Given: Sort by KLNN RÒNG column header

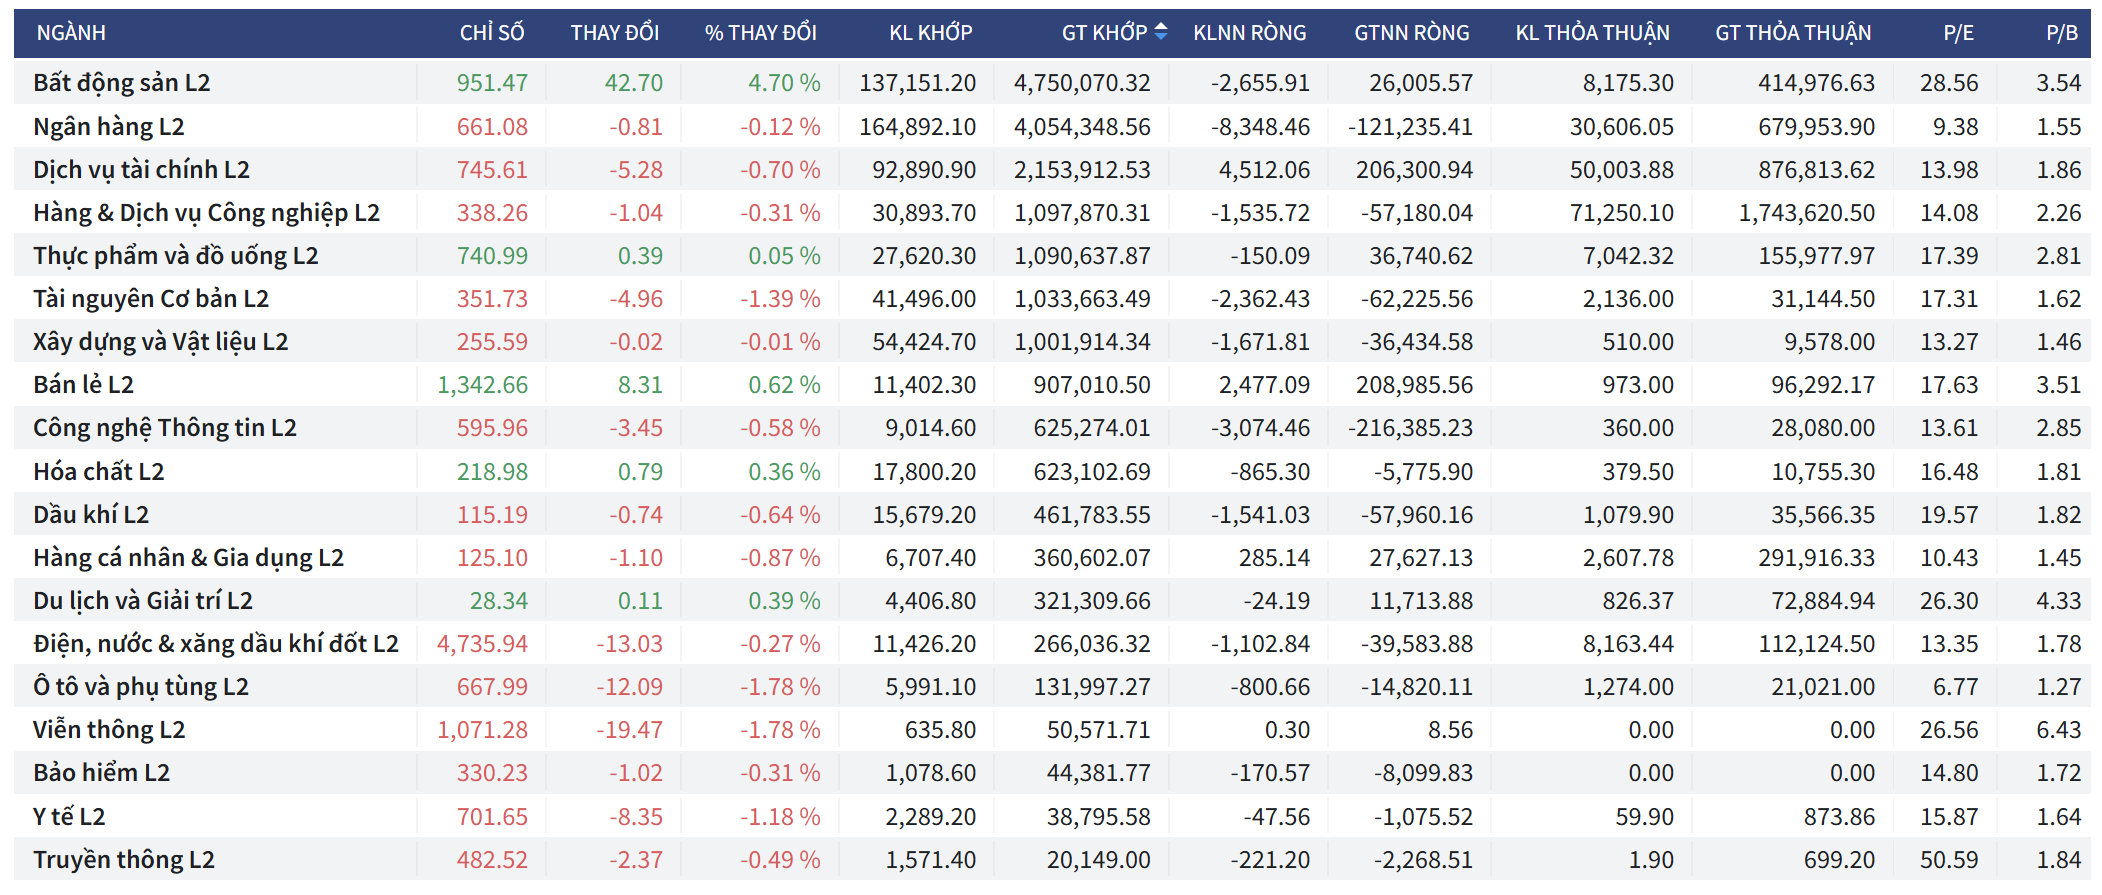Looking at the screenshot, I should coord(1249,33).
